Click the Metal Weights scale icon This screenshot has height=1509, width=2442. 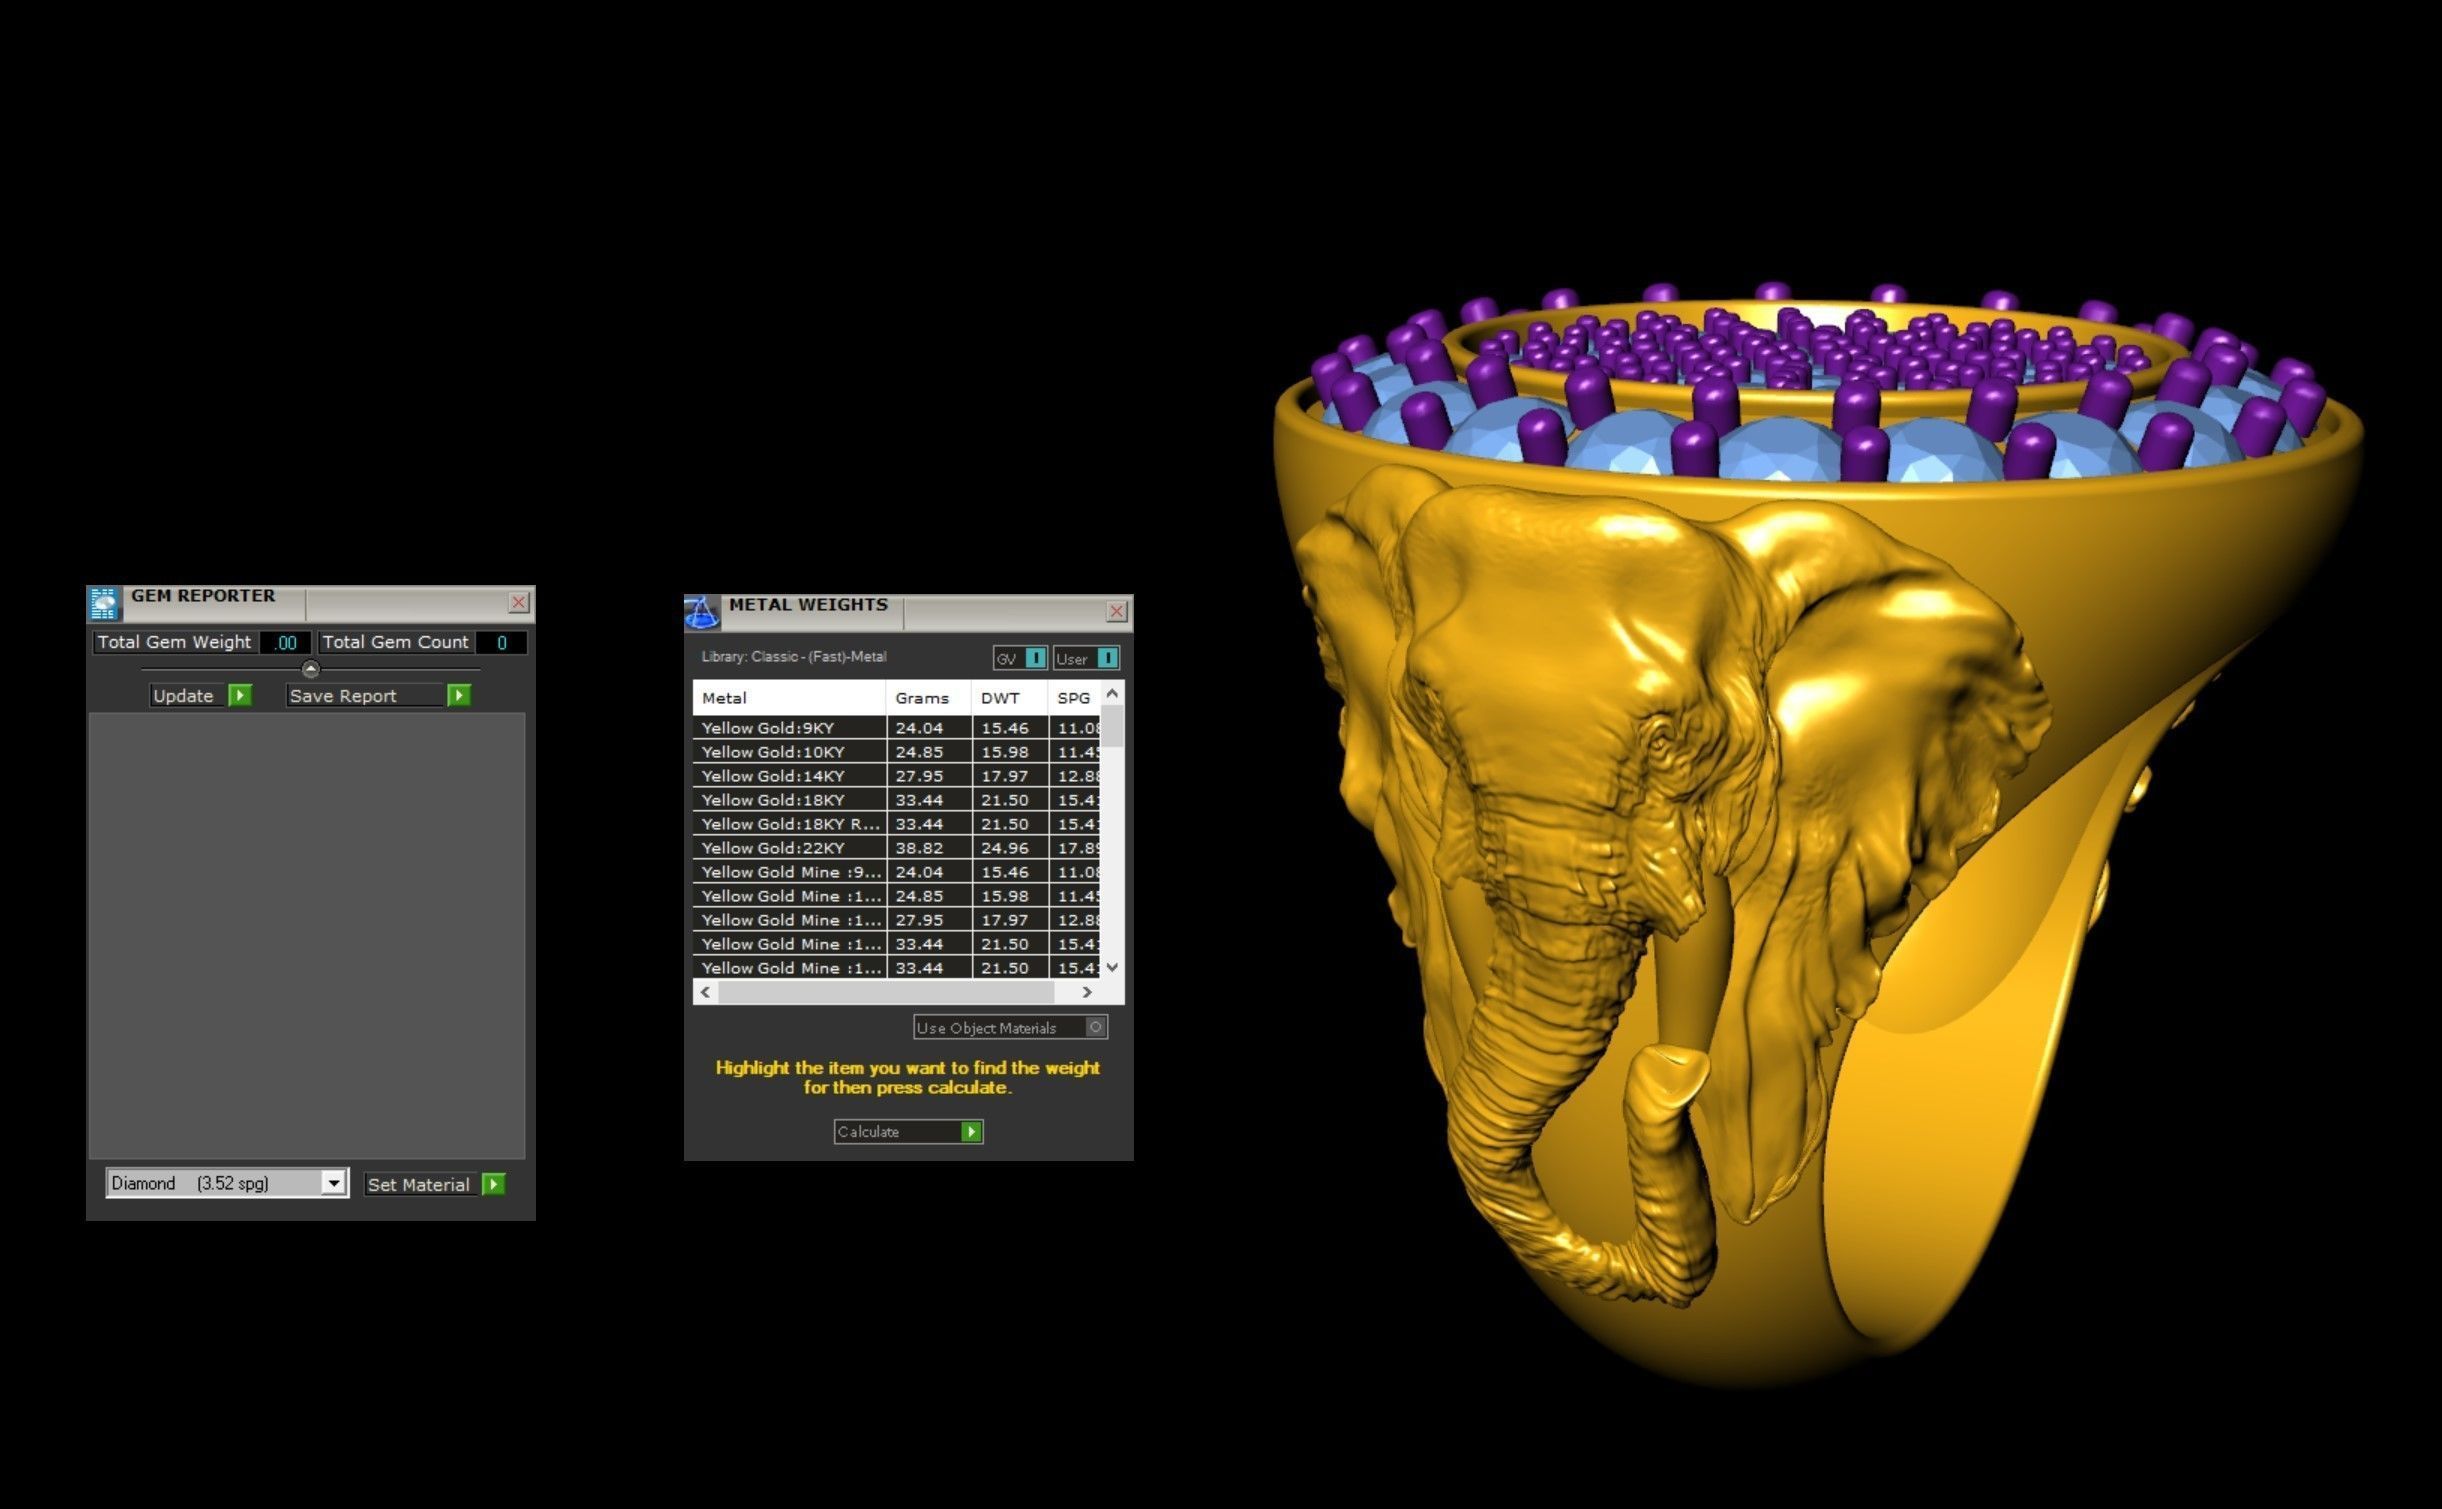coord(701,612)
